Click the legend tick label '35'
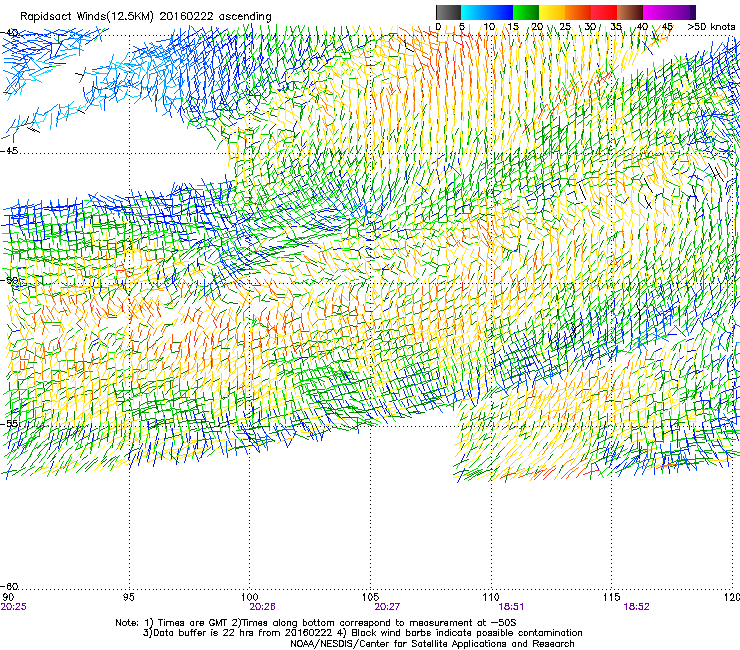740x650 pixels. (x=616, y=26)
